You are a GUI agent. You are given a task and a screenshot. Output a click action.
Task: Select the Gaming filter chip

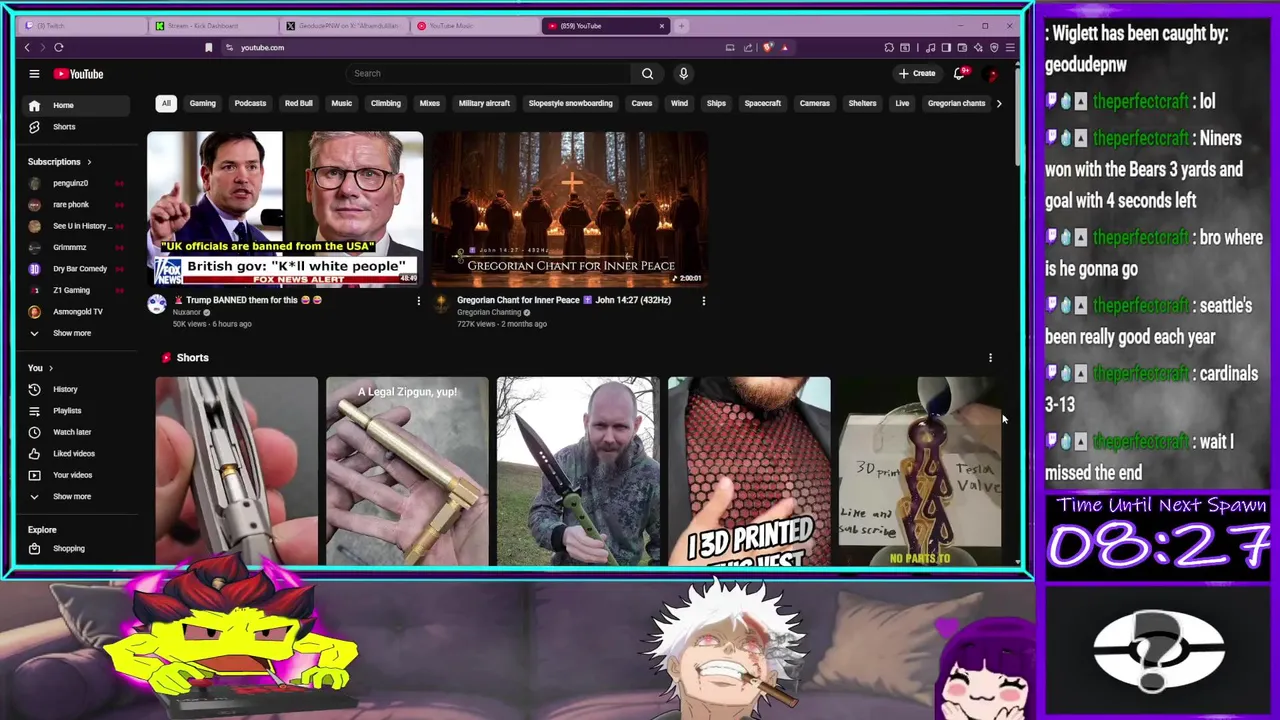[202, 103]
